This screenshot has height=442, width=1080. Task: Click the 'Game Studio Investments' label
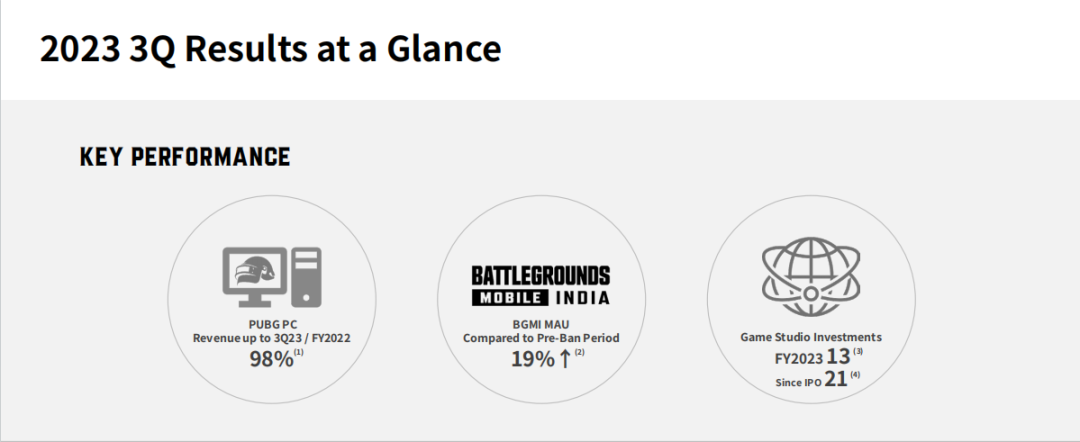pyautogui.click(x=810, y=338)
